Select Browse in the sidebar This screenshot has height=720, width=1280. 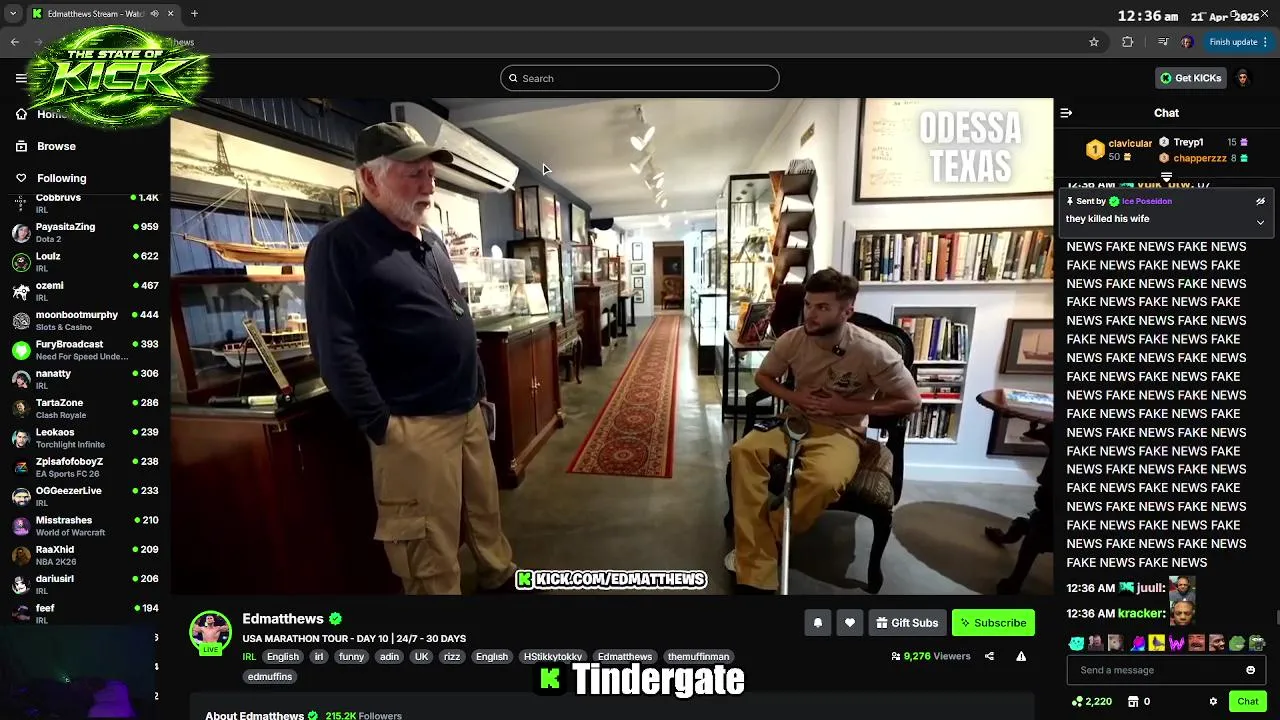point(56,146)
